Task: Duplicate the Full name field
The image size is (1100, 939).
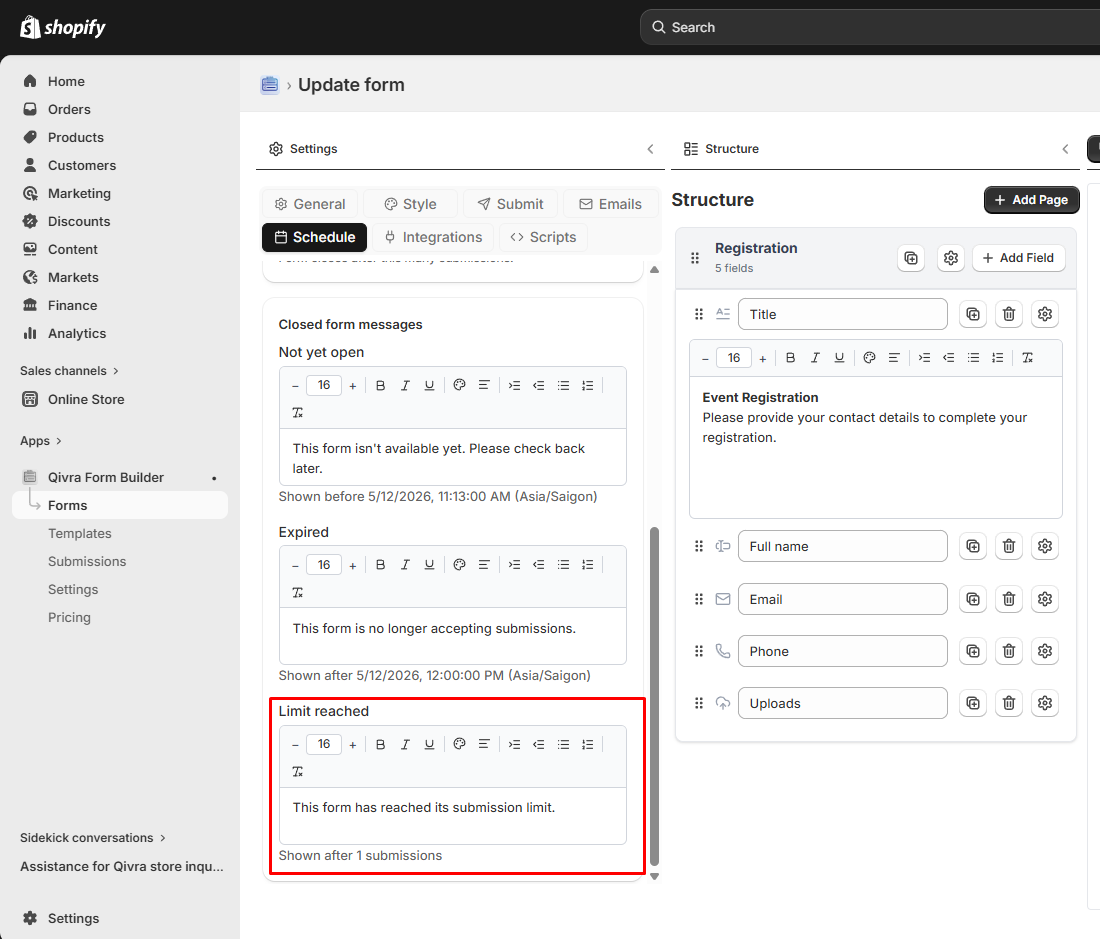Action: [x=973, y=546]
